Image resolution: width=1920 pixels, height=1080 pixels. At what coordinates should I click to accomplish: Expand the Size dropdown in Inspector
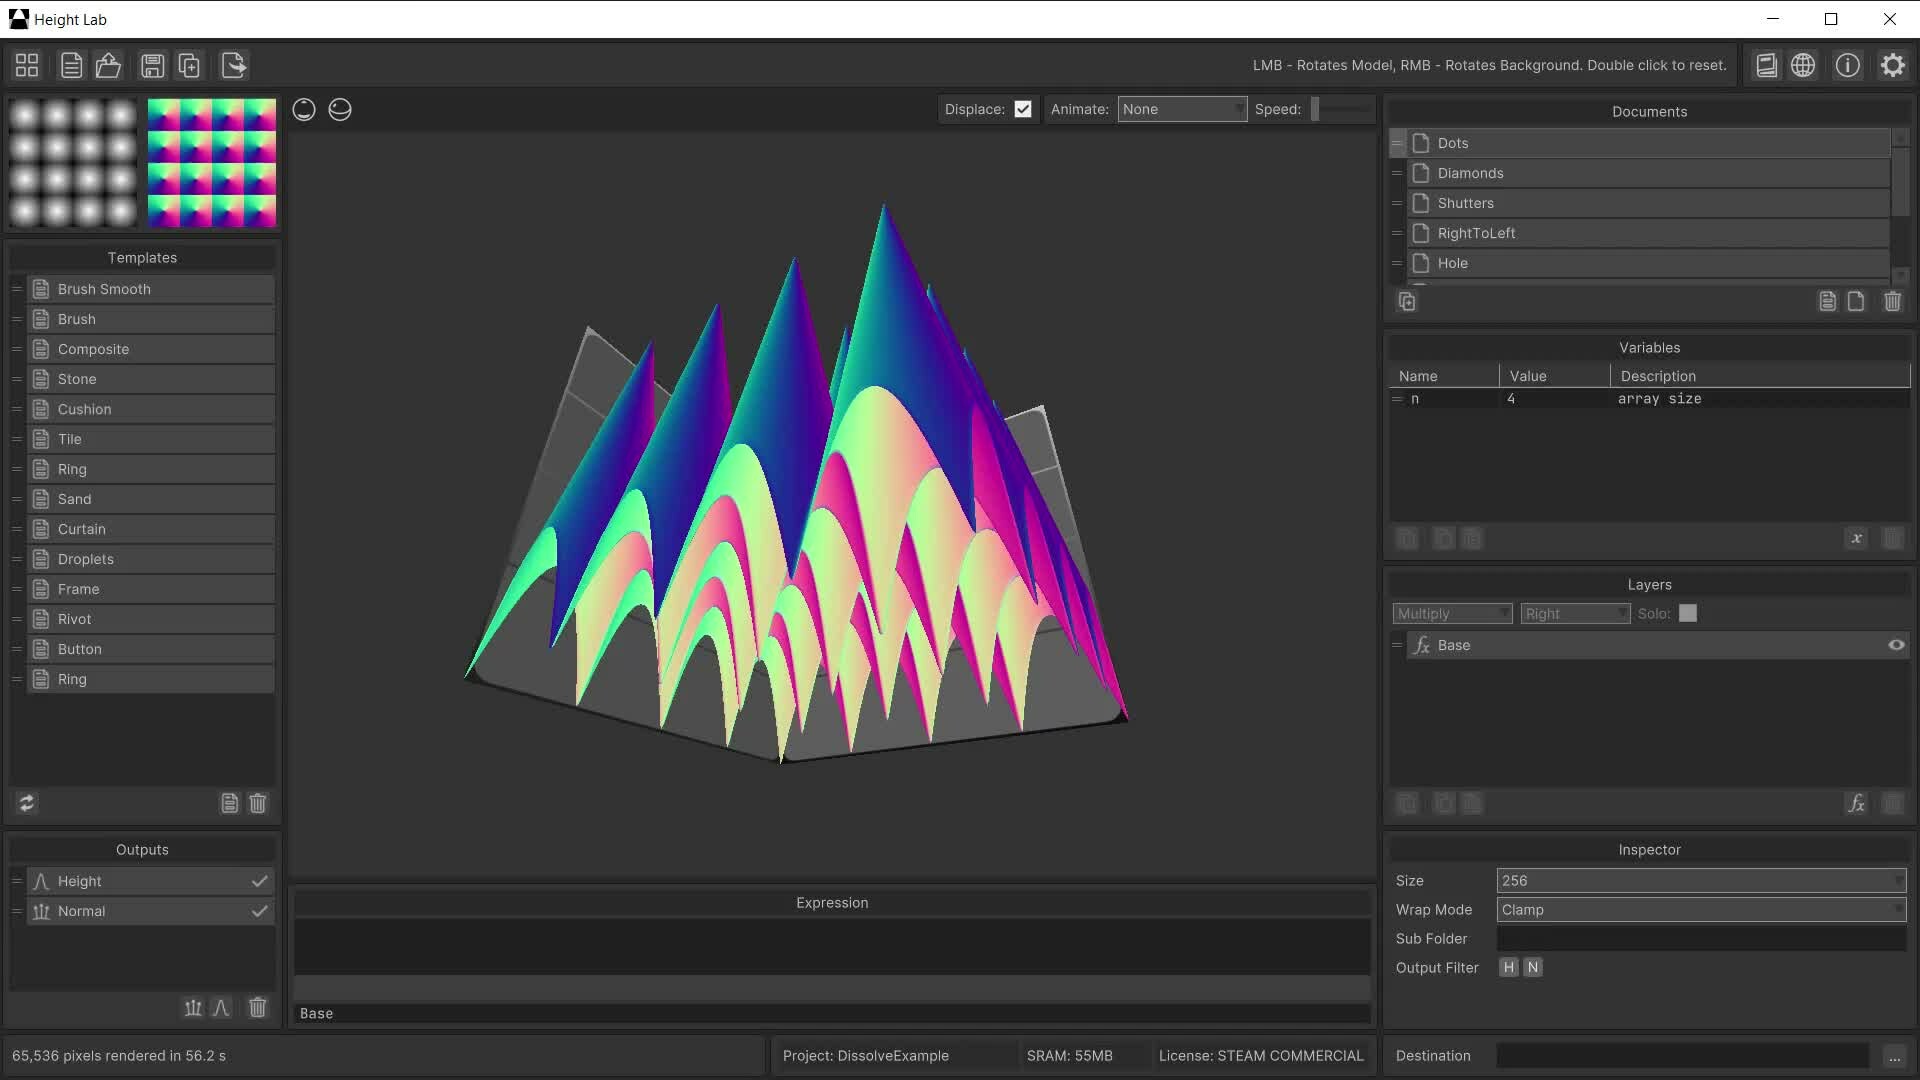[x=1700, y=881]
